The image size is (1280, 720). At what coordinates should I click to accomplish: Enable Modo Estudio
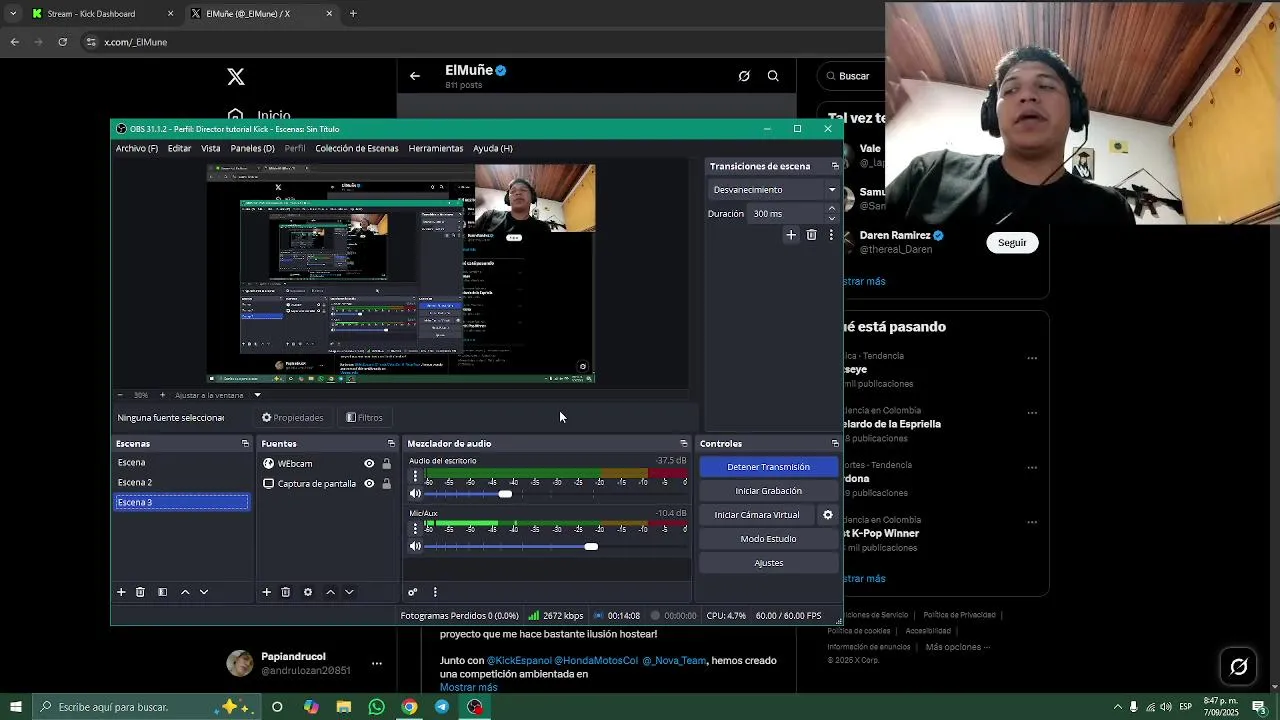pos(768,539)
